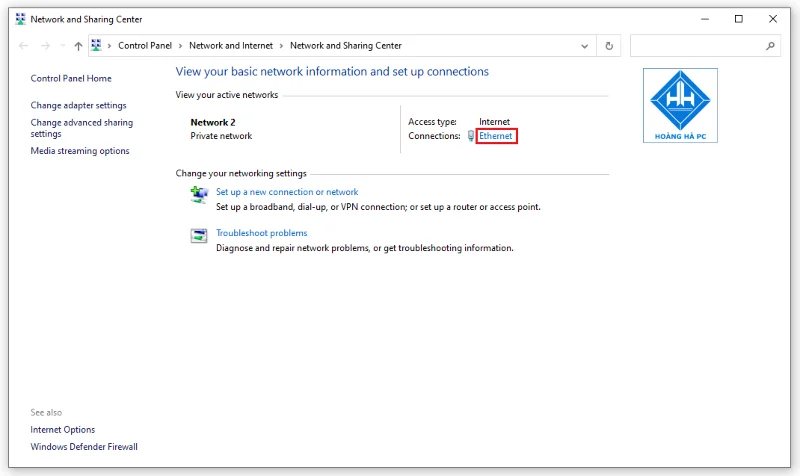Click the Forward navigation arrow
Image resolution: width=800 pixels, height=476 pixels.
tap(45, 46)
